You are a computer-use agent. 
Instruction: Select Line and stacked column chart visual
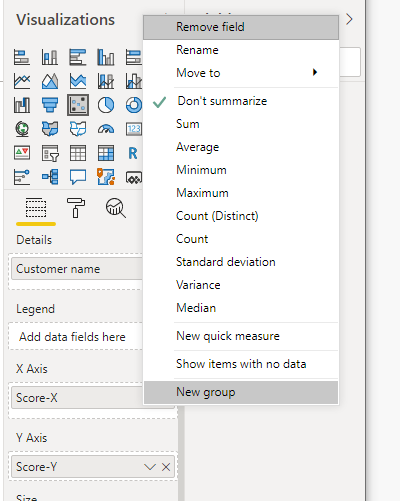tap(106, 81)
